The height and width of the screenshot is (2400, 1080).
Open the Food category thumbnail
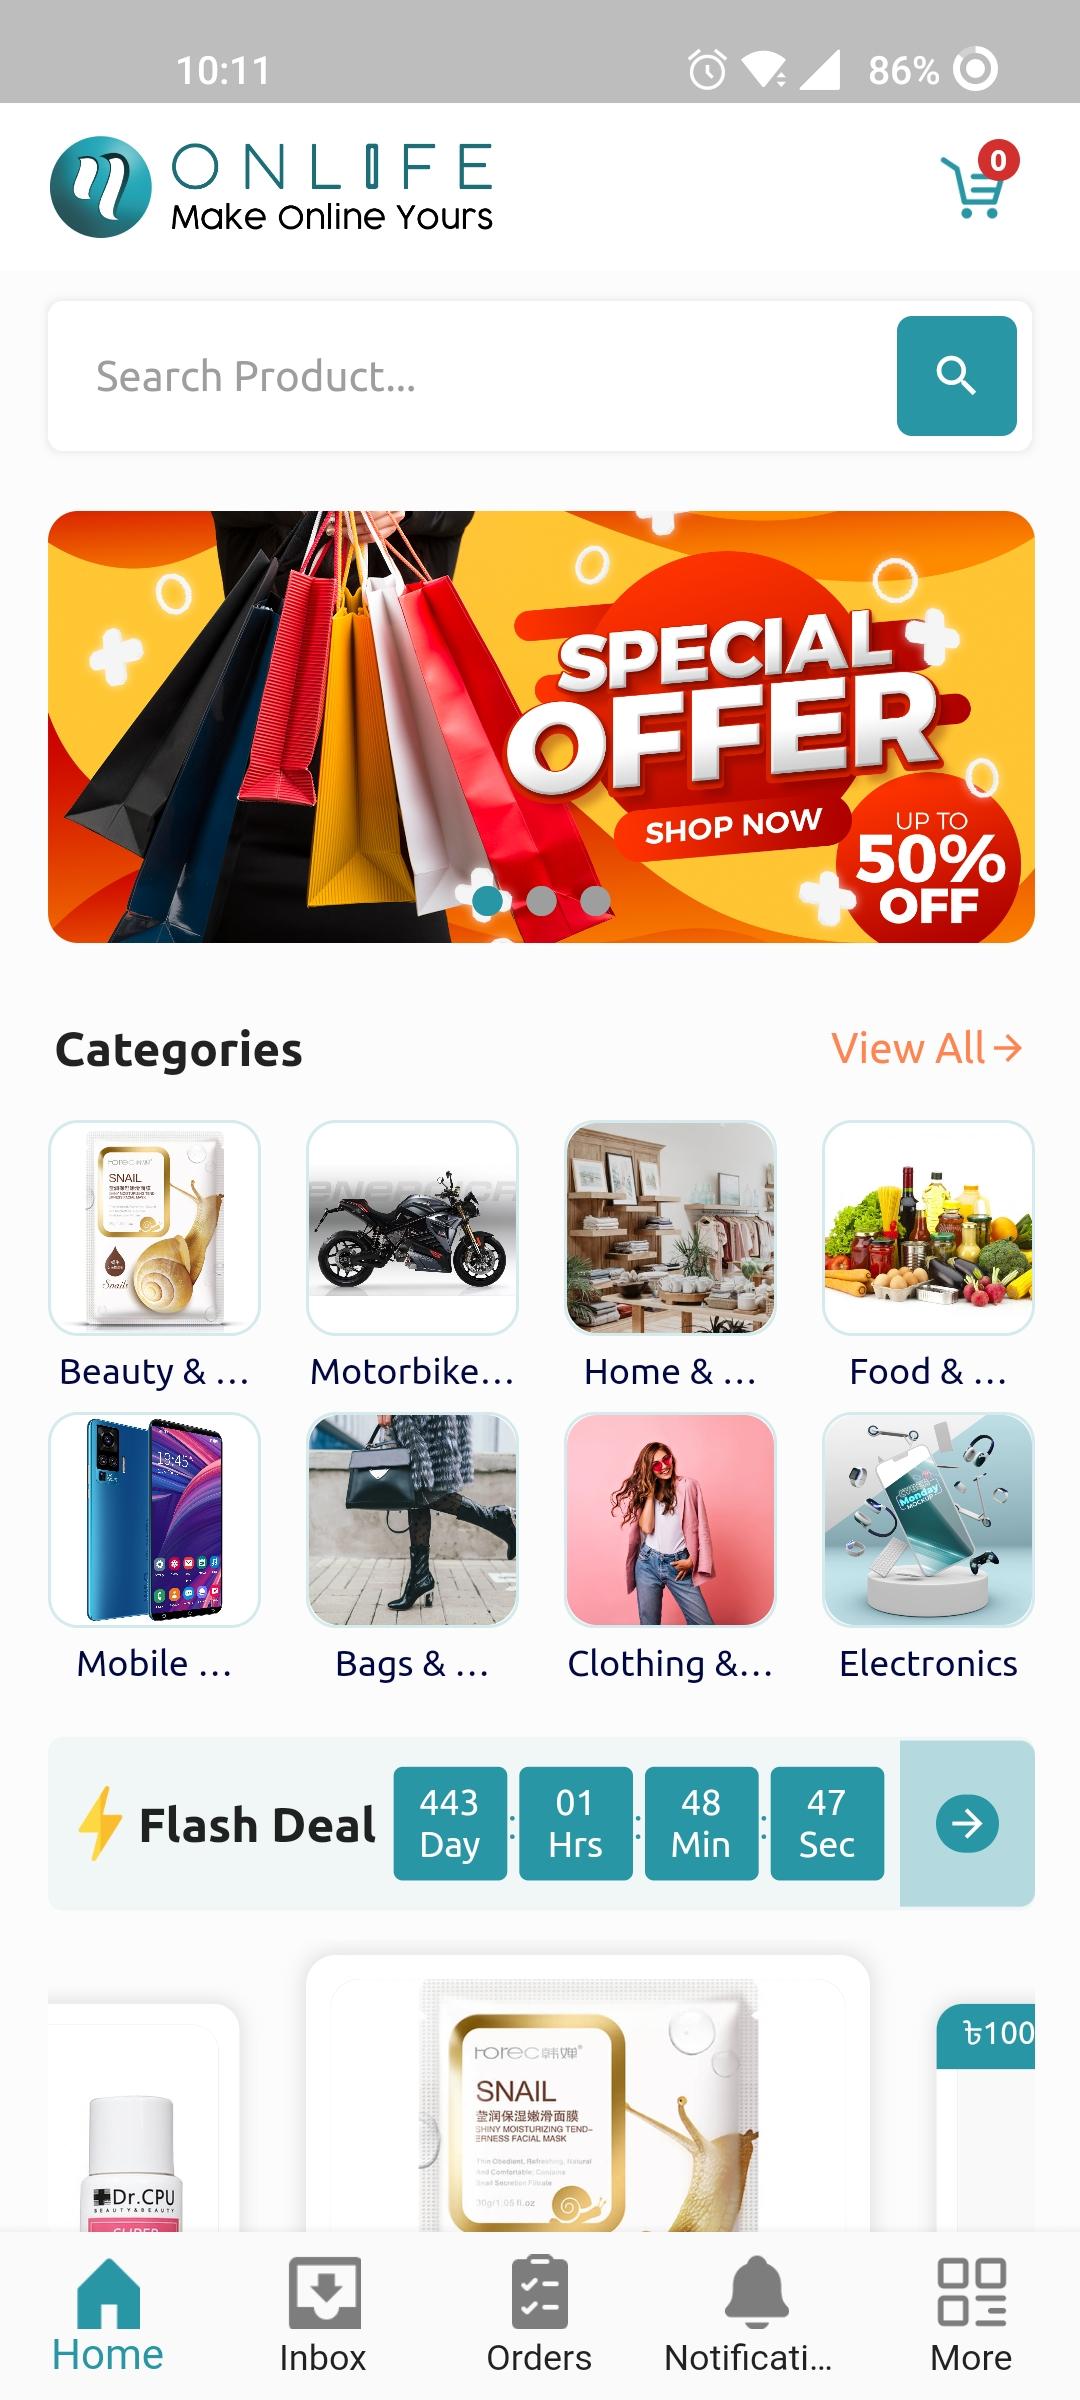pos(928,1227)
